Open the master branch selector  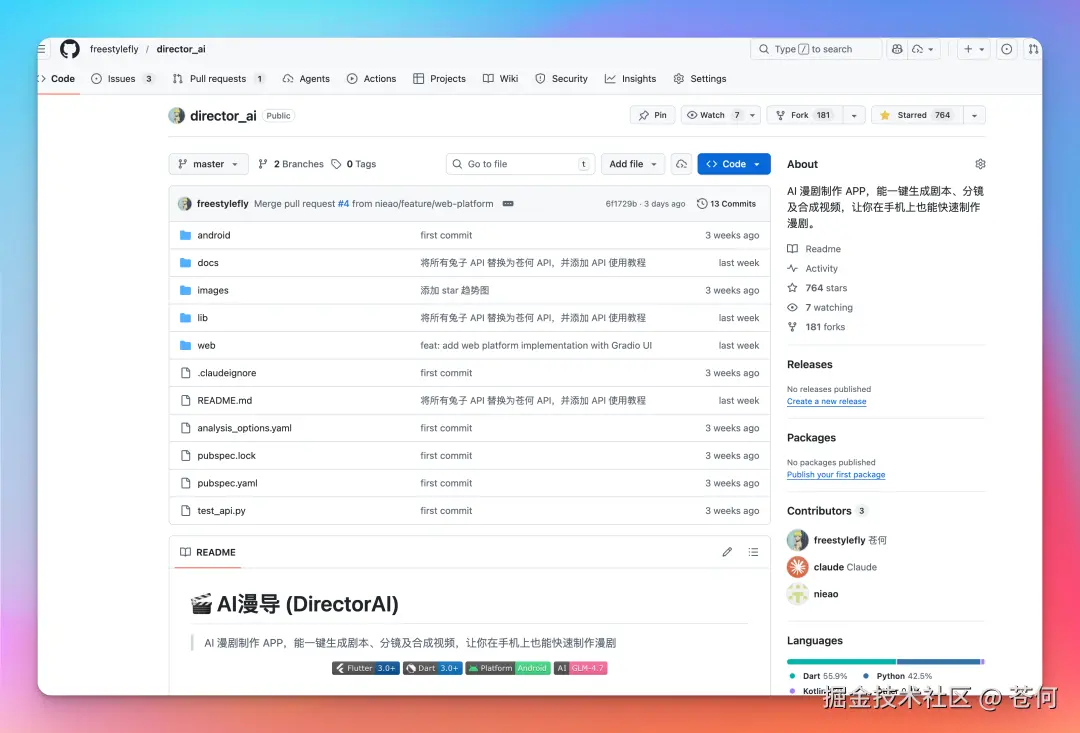click(208, 164)
